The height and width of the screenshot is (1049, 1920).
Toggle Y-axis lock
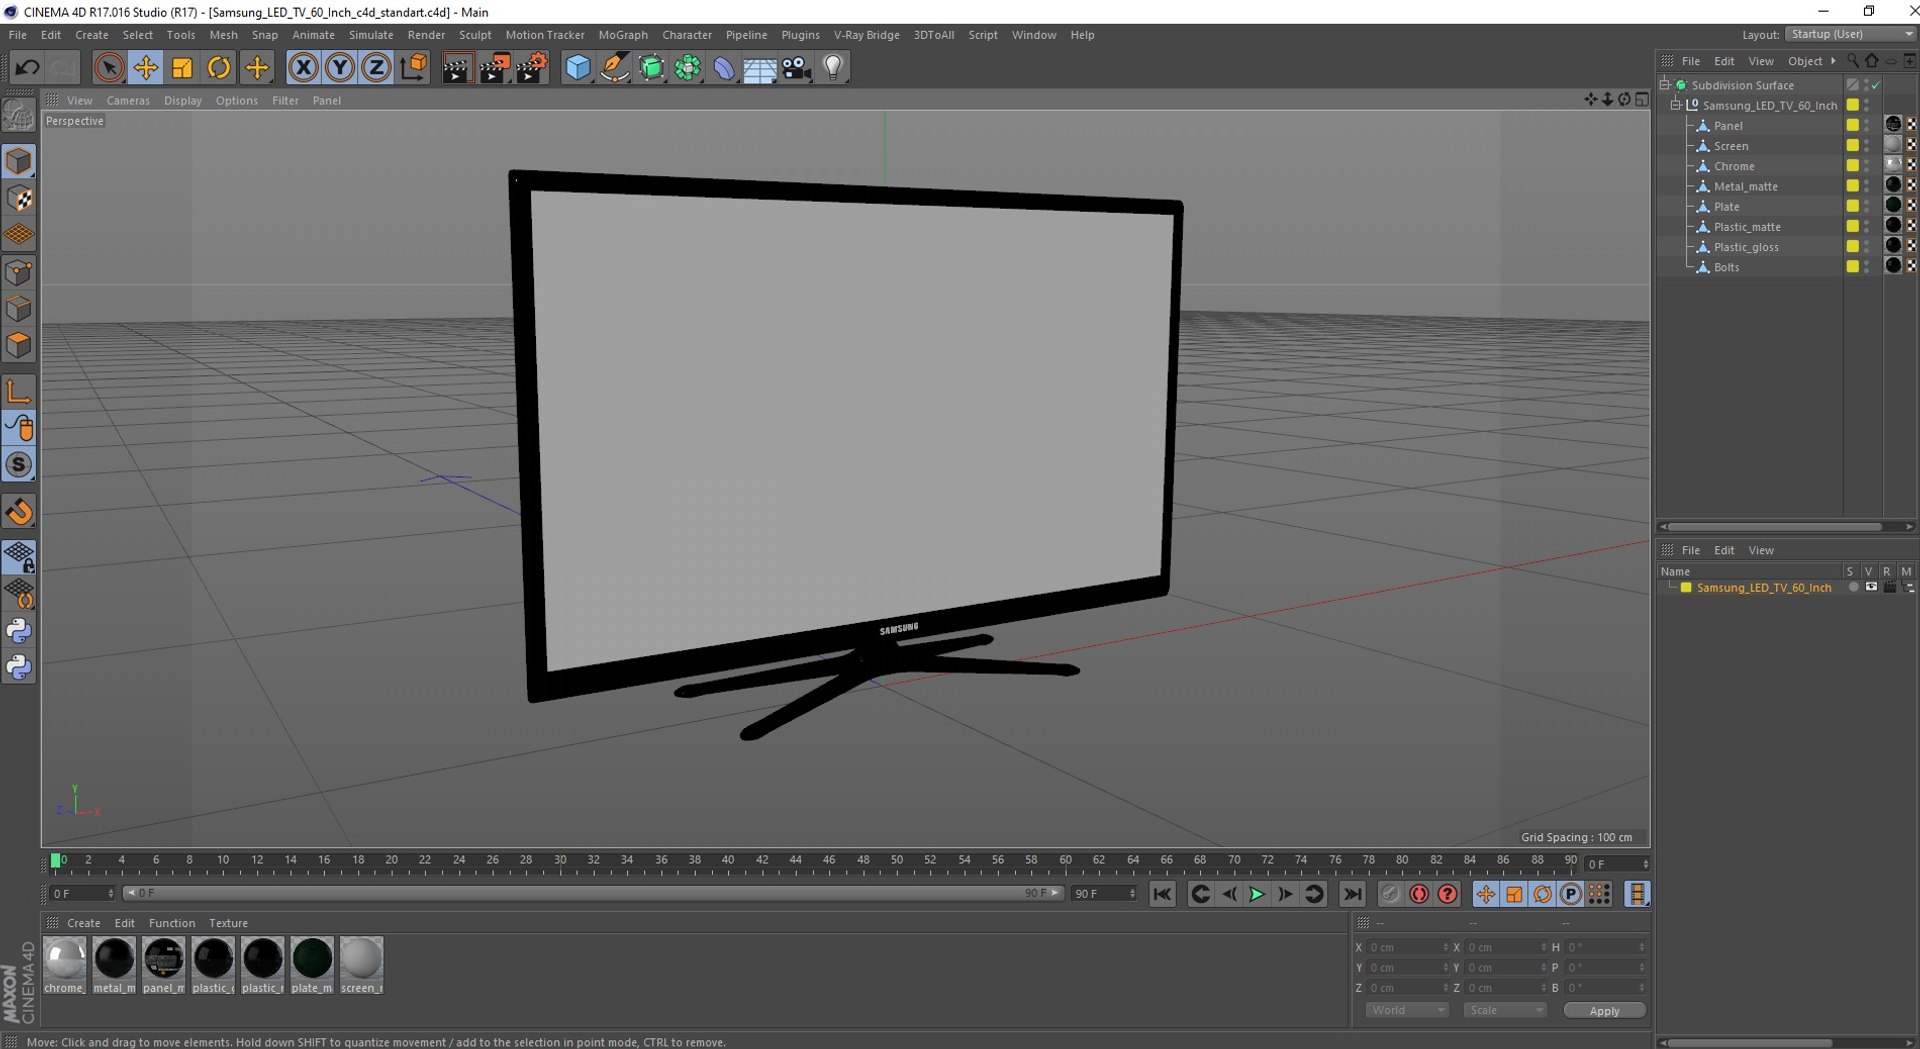point(340,67)
